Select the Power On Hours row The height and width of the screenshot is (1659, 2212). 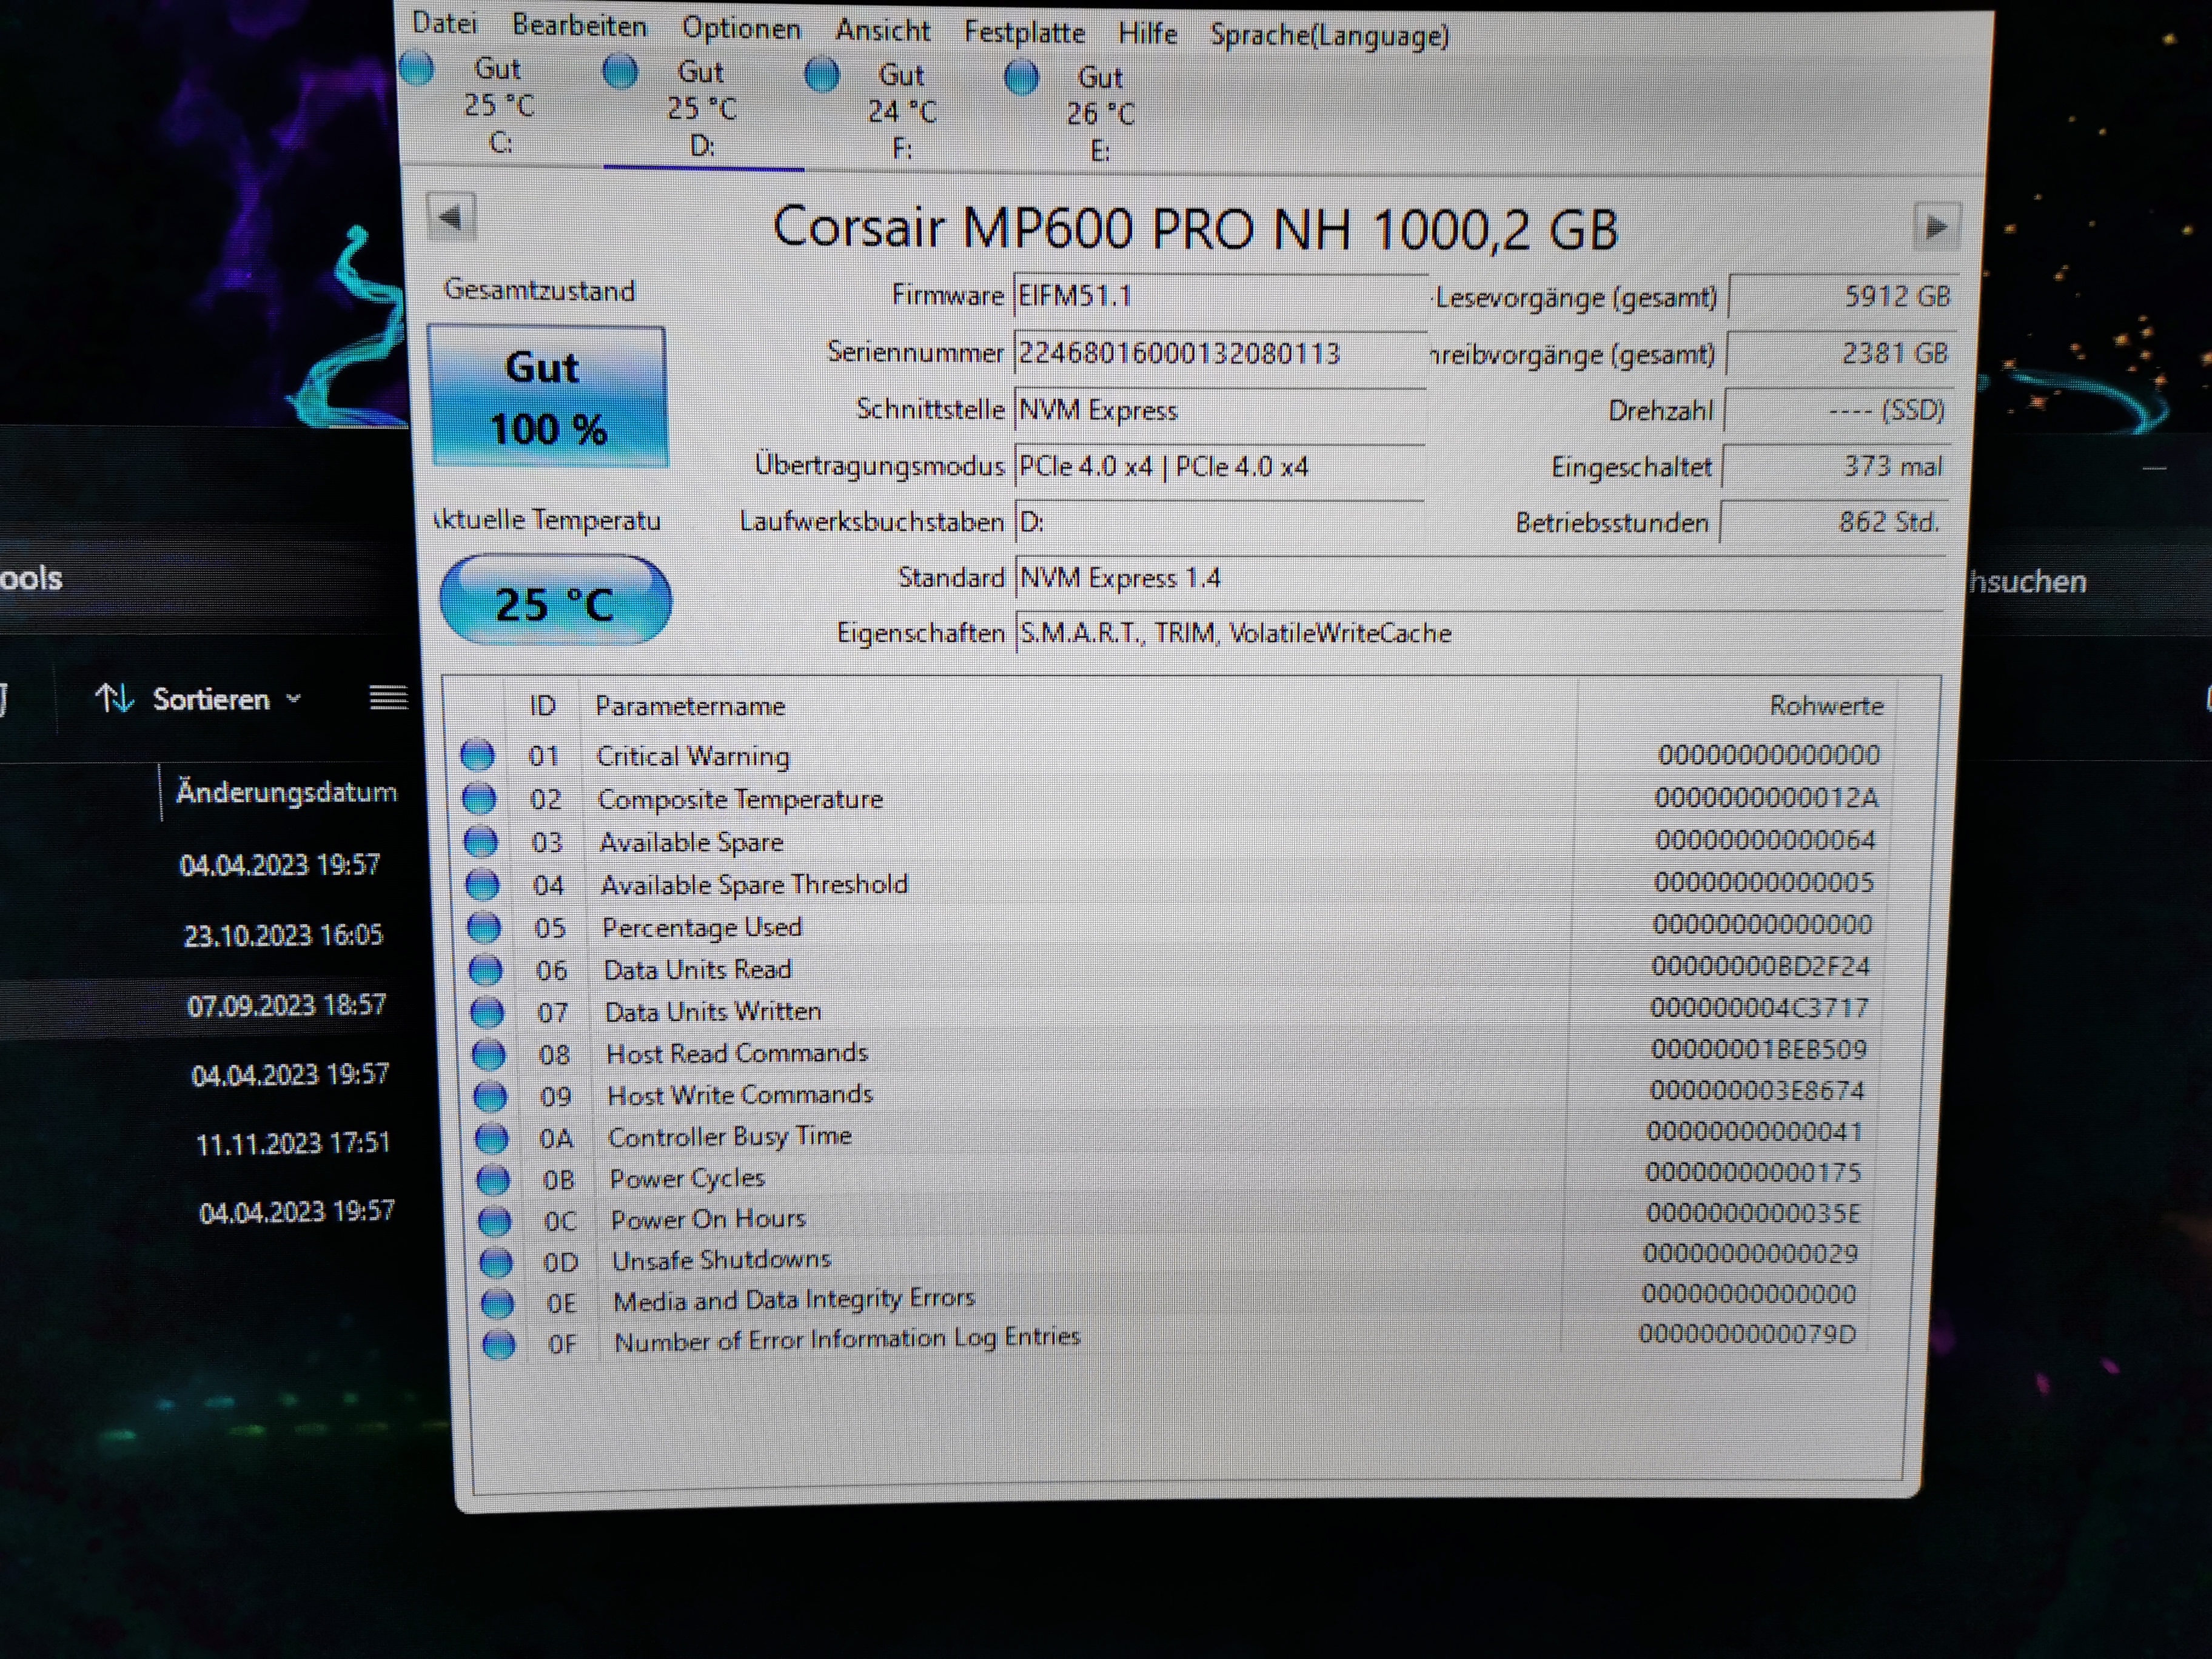point(708,1219)
